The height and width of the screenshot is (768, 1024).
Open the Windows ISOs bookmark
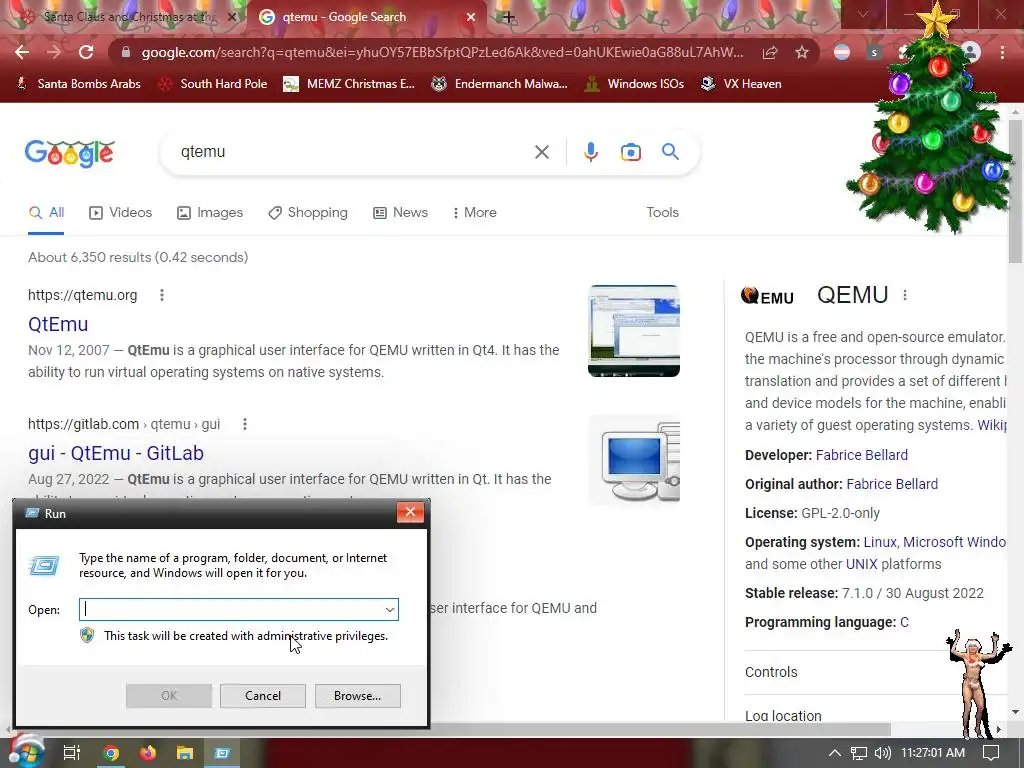(x=635, y=84)
